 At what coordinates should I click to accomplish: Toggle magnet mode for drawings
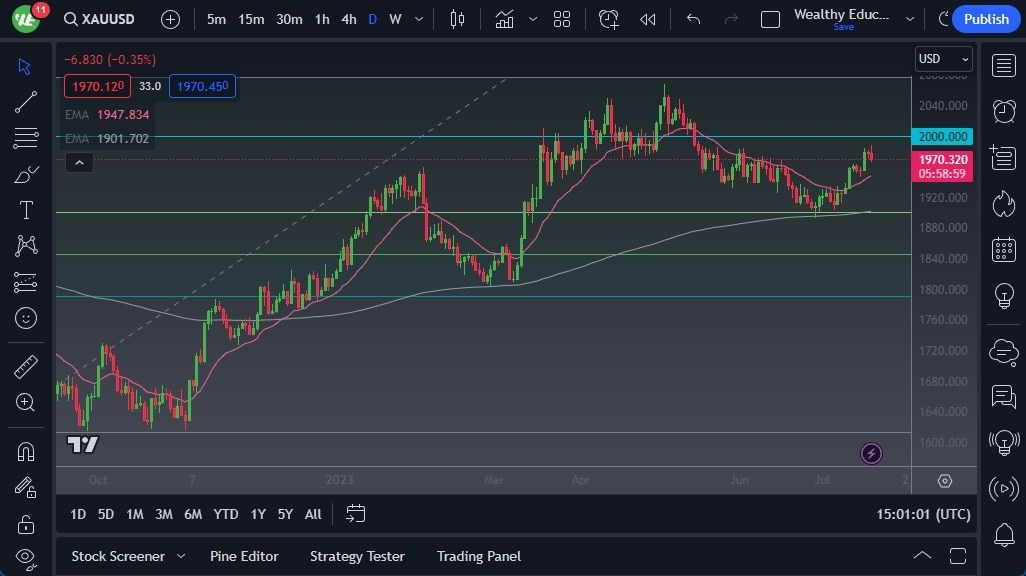(25, 451)
